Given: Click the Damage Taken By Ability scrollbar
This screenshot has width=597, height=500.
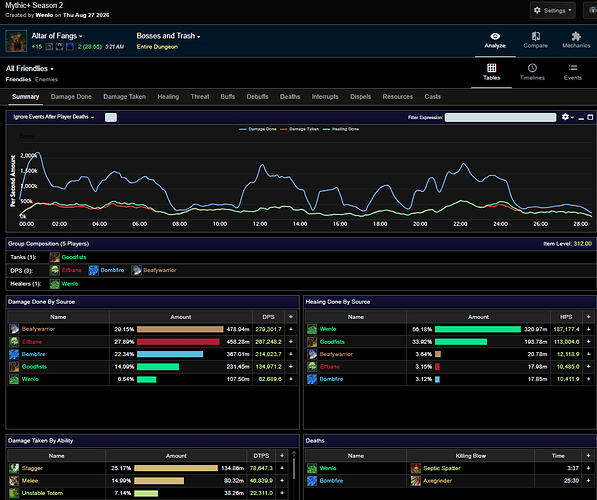Looking at the screenshot, I should (294, 470).
